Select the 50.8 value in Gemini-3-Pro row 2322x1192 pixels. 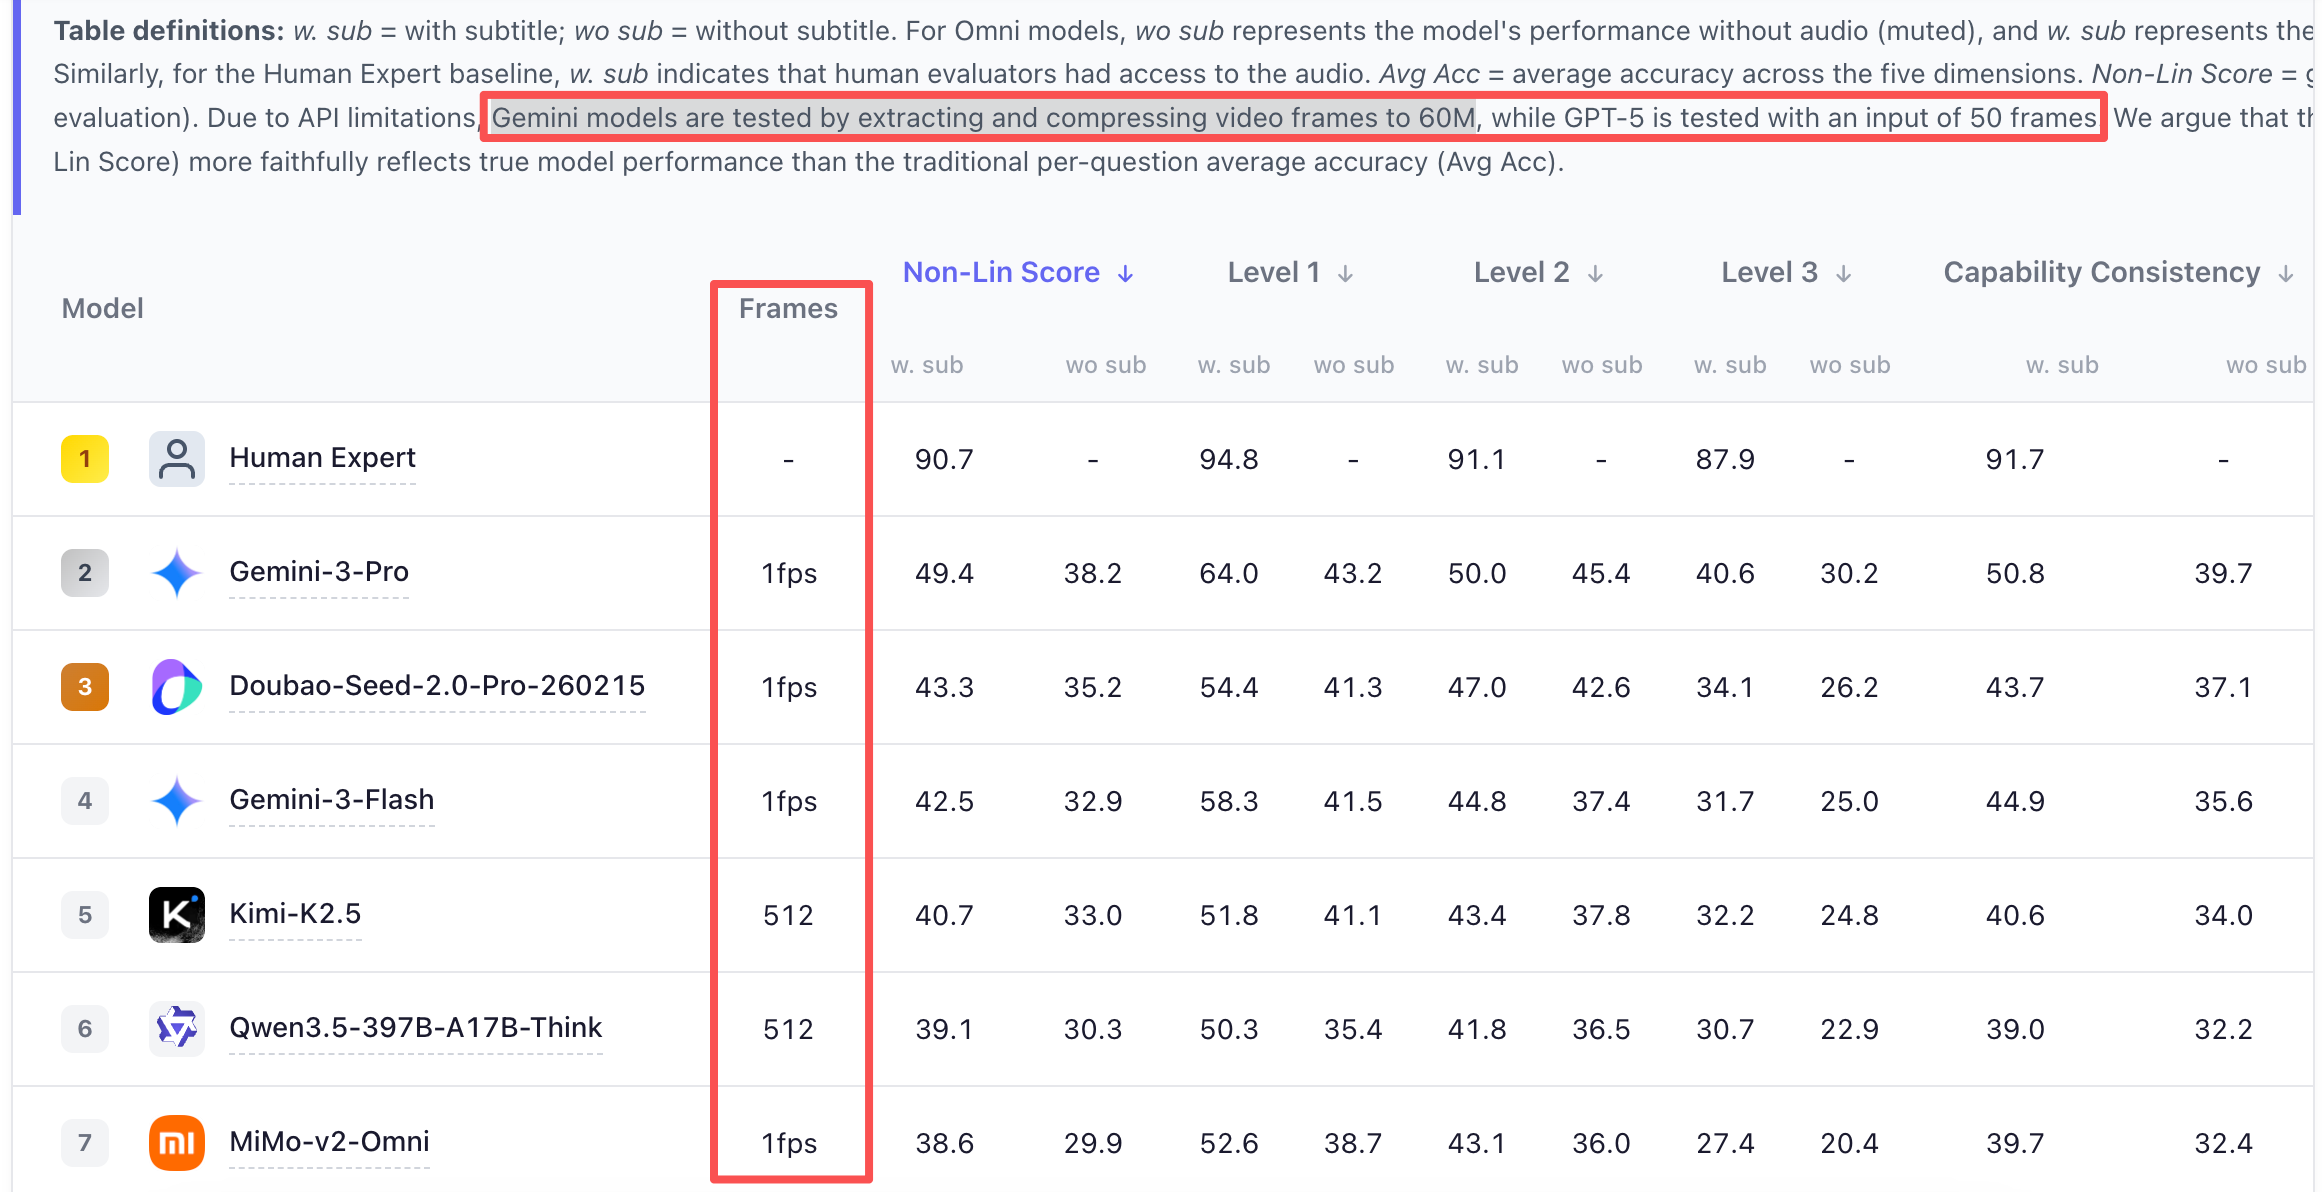(2015, 574)
